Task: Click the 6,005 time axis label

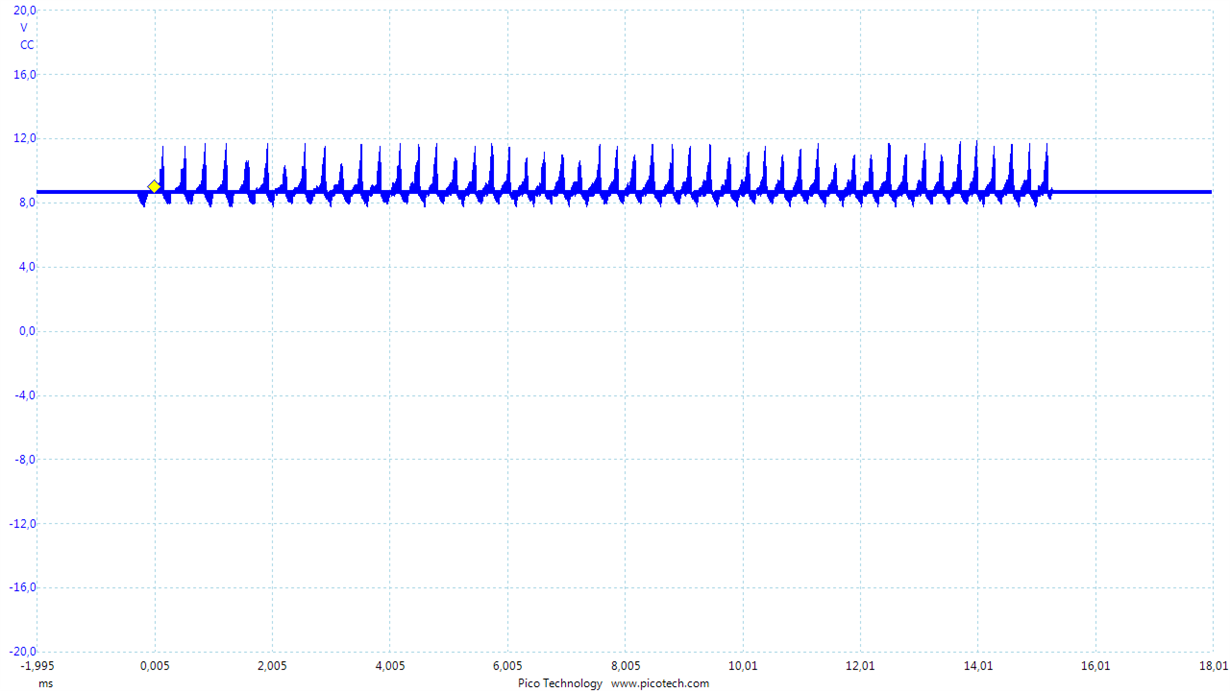Action: click(507, 665)
